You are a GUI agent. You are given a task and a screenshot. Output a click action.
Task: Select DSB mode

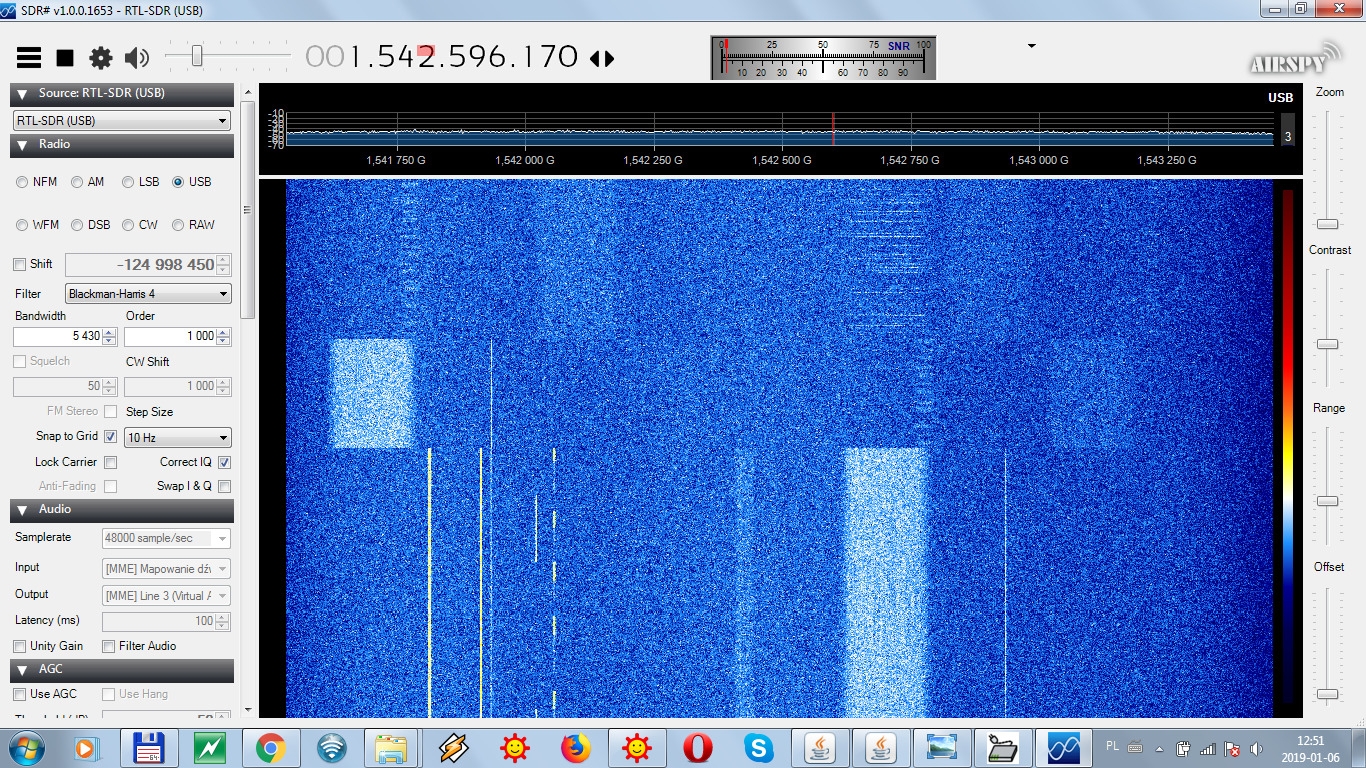coord(77,225)
